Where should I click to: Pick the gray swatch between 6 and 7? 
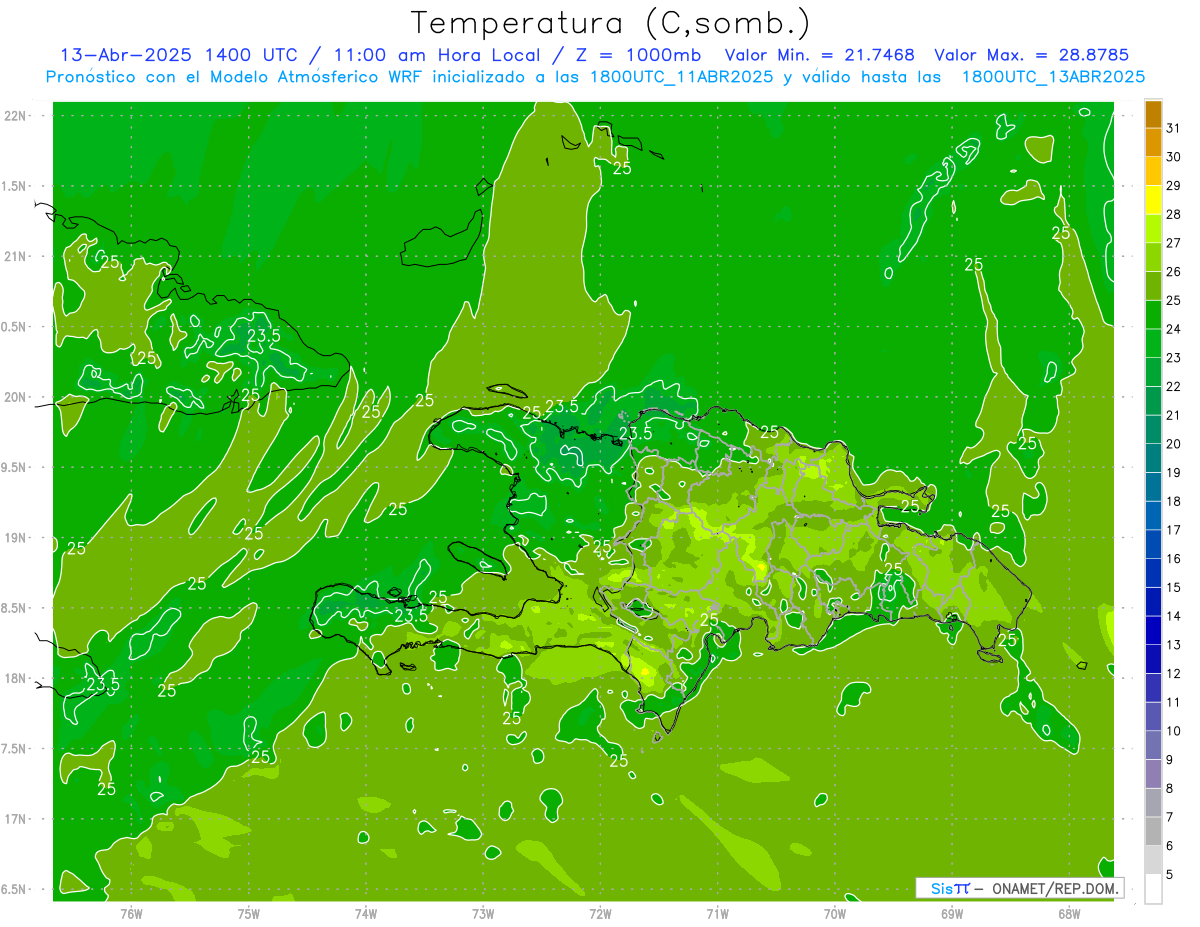pos(1153,831)
